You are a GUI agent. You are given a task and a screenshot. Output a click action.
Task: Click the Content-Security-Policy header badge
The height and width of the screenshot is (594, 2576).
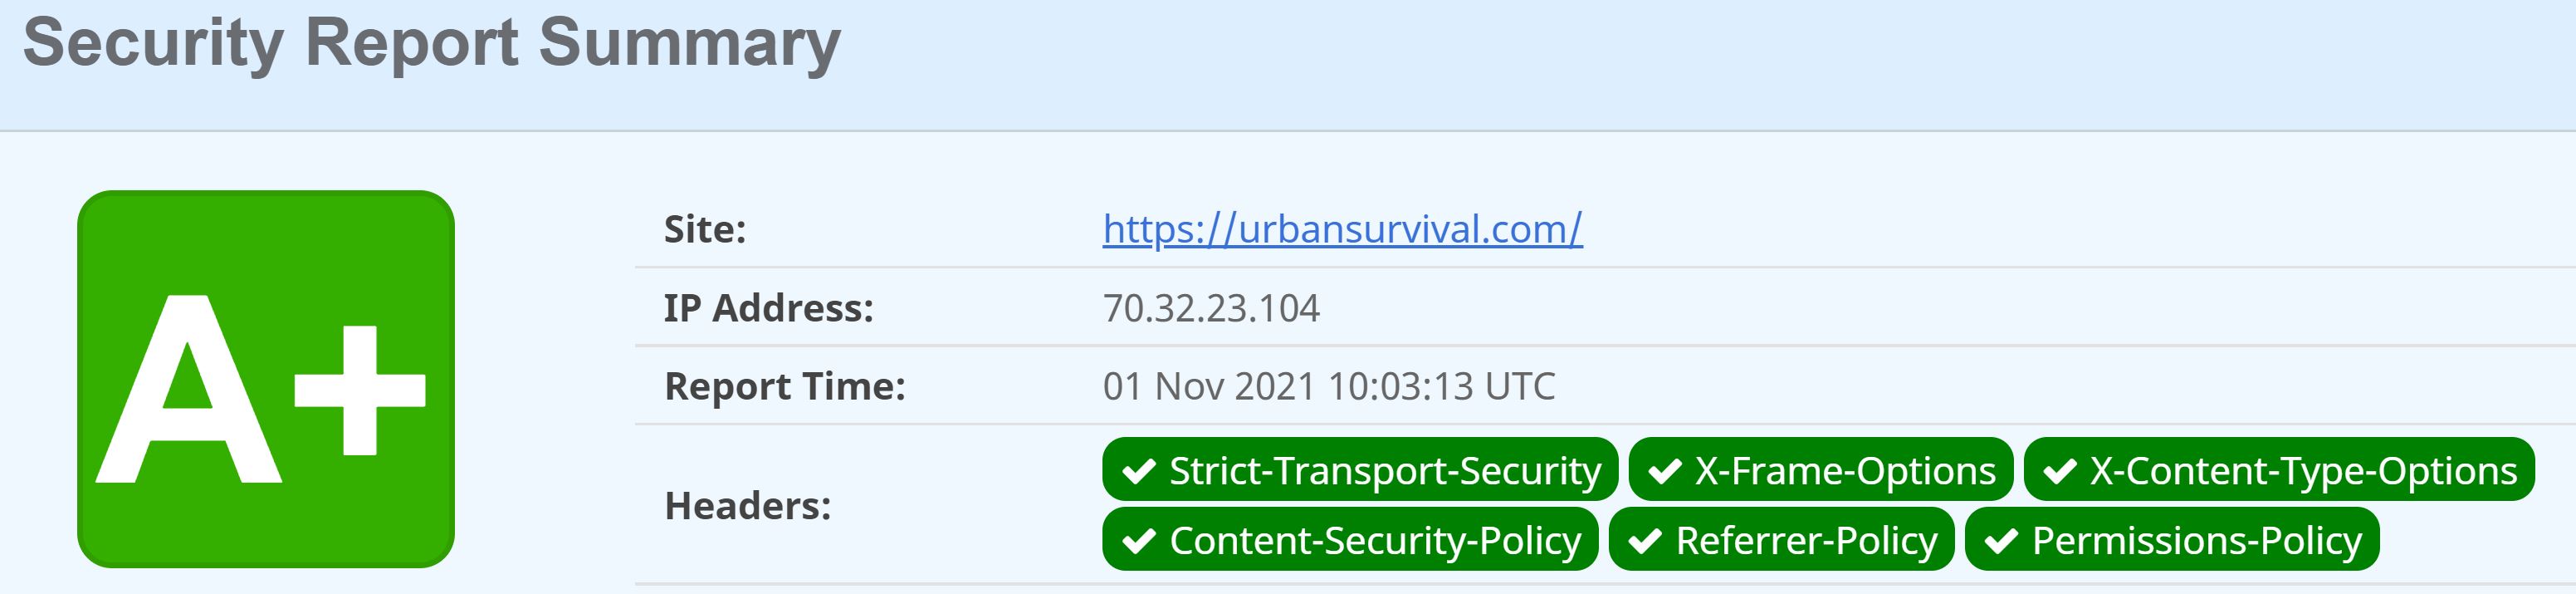coord(1350,539)
